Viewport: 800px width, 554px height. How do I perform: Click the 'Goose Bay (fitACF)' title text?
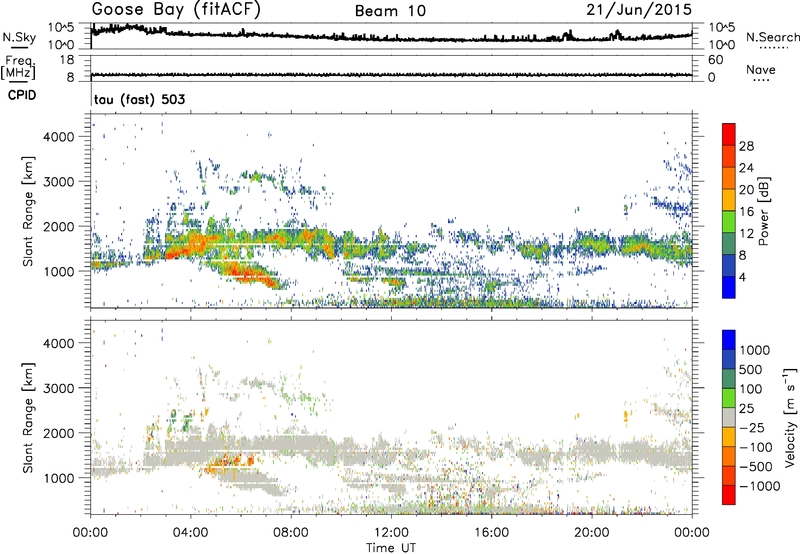click(x=176, y=9)
